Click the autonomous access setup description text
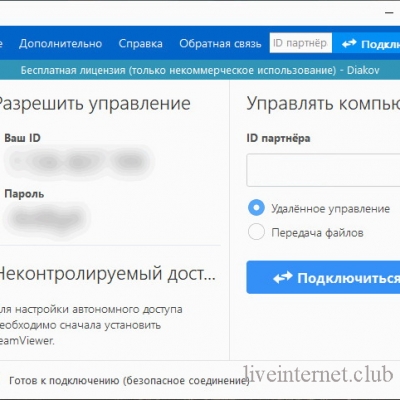The image size is (400, 400). (91, 325)
